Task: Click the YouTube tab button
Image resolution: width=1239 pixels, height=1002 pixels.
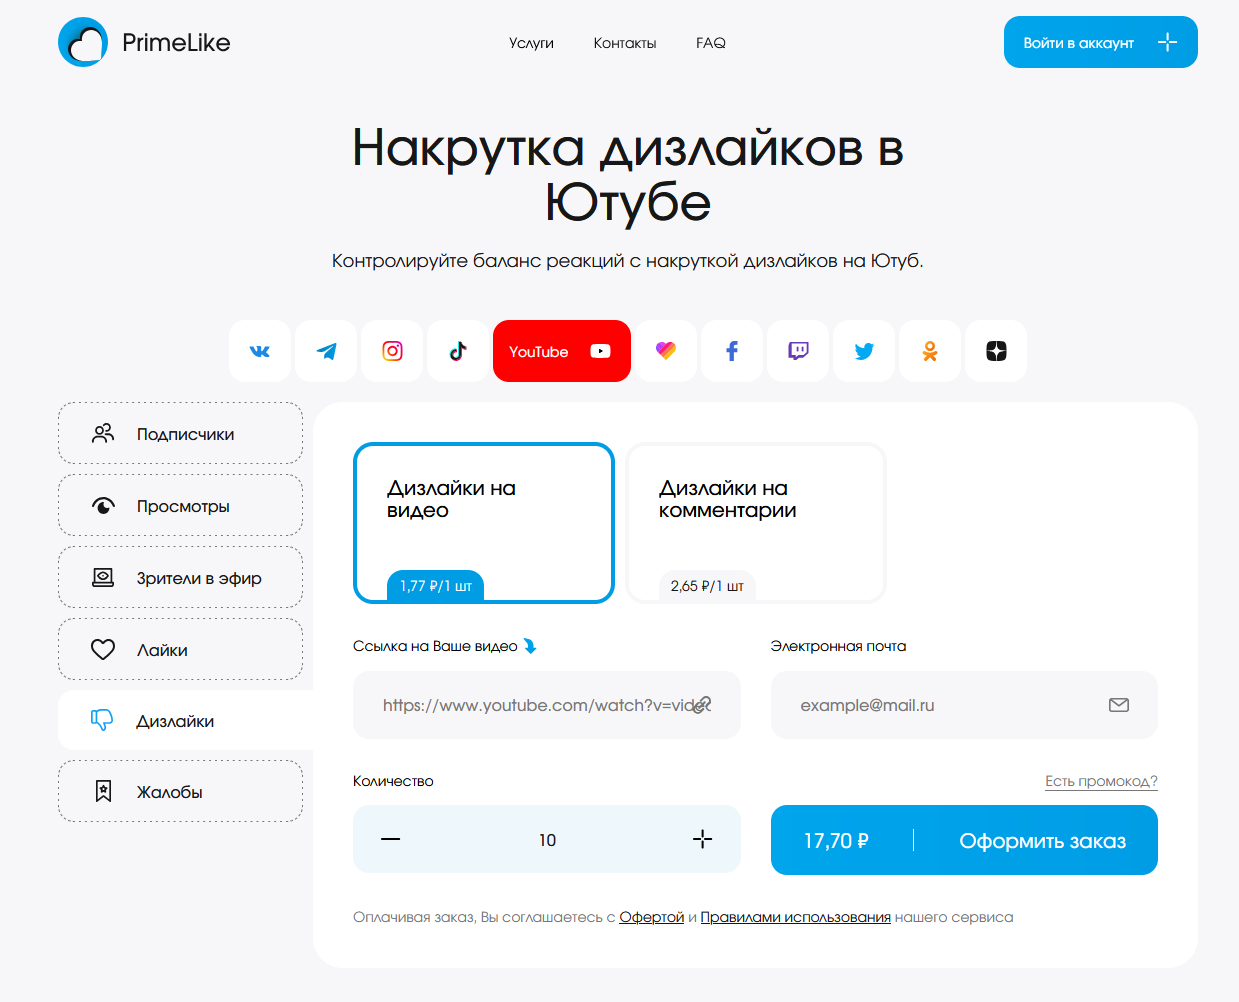Action: pos(562,351)
